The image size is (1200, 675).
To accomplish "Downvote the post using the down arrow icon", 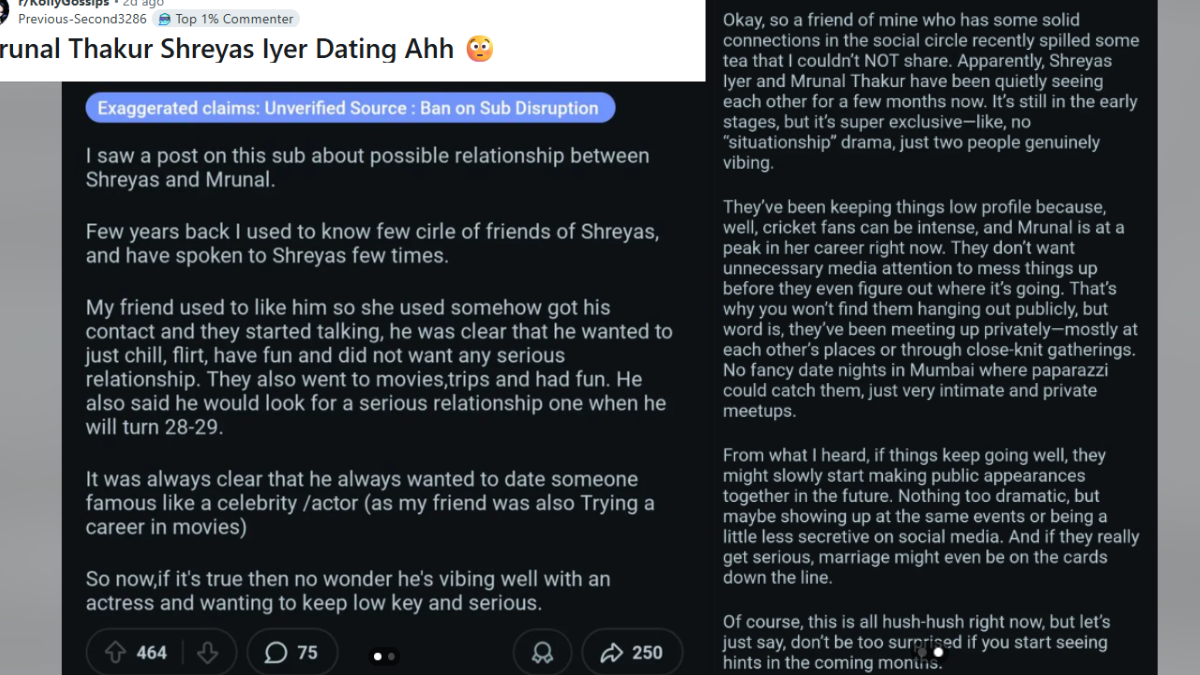I will (x=209, y=651).
